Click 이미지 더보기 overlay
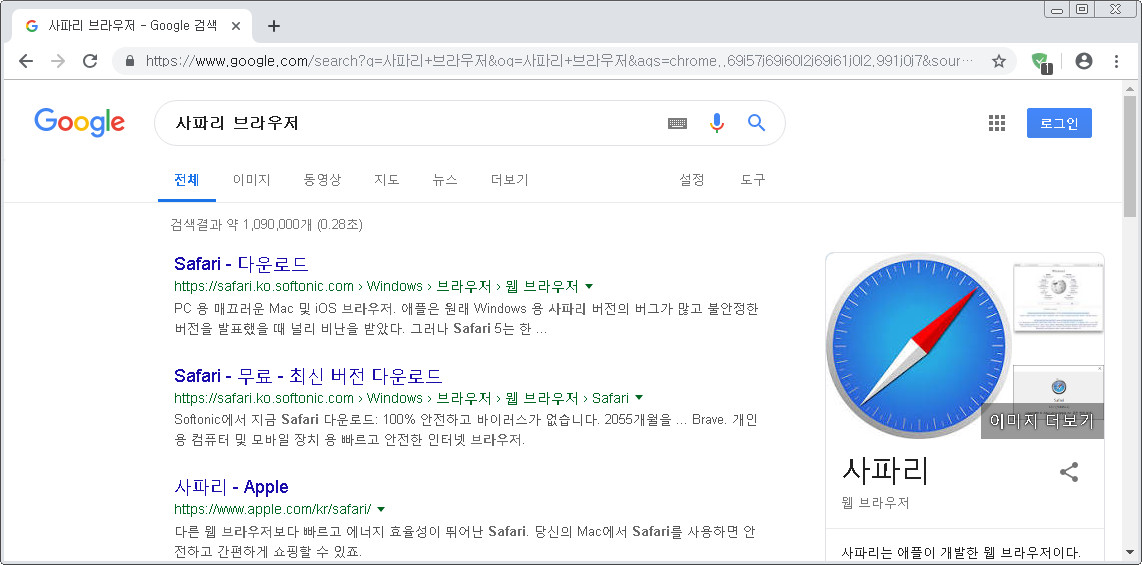This screenshot has height=565, width=1142. pos(1042,421)
